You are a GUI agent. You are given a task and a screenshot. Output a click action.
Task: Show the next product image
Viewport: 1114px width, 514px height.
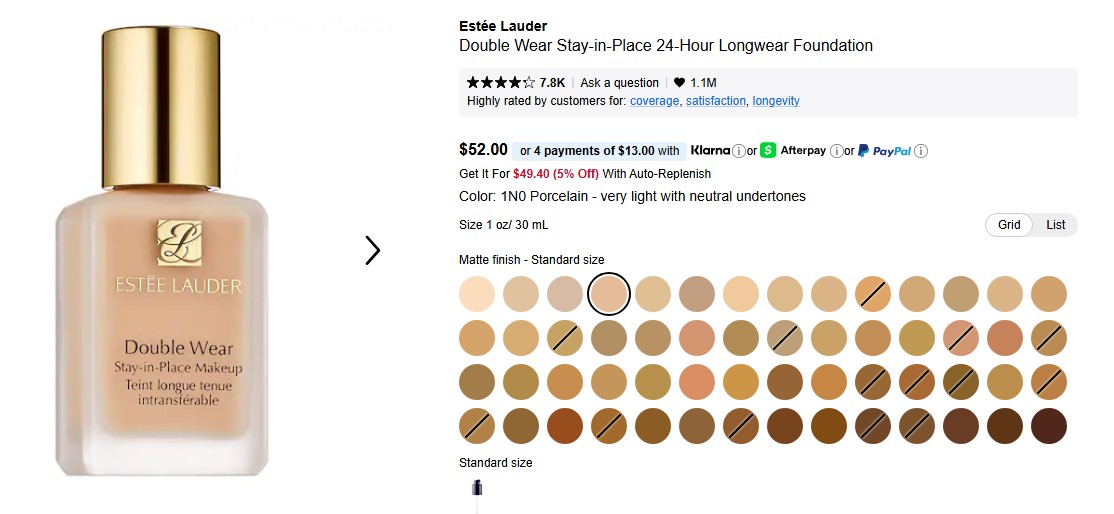373,250
